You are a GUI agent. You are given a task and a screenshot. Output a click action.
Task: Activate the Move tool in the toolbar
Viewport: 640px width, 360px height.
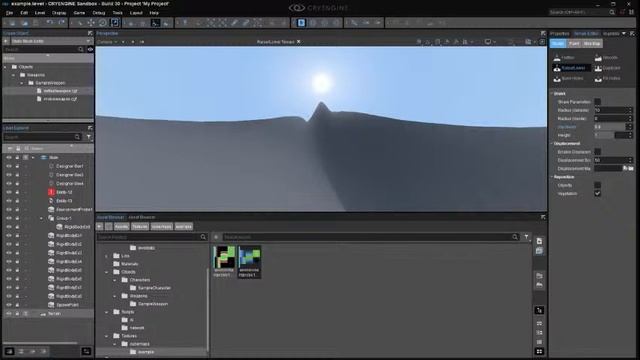click(x=91, y=23)
